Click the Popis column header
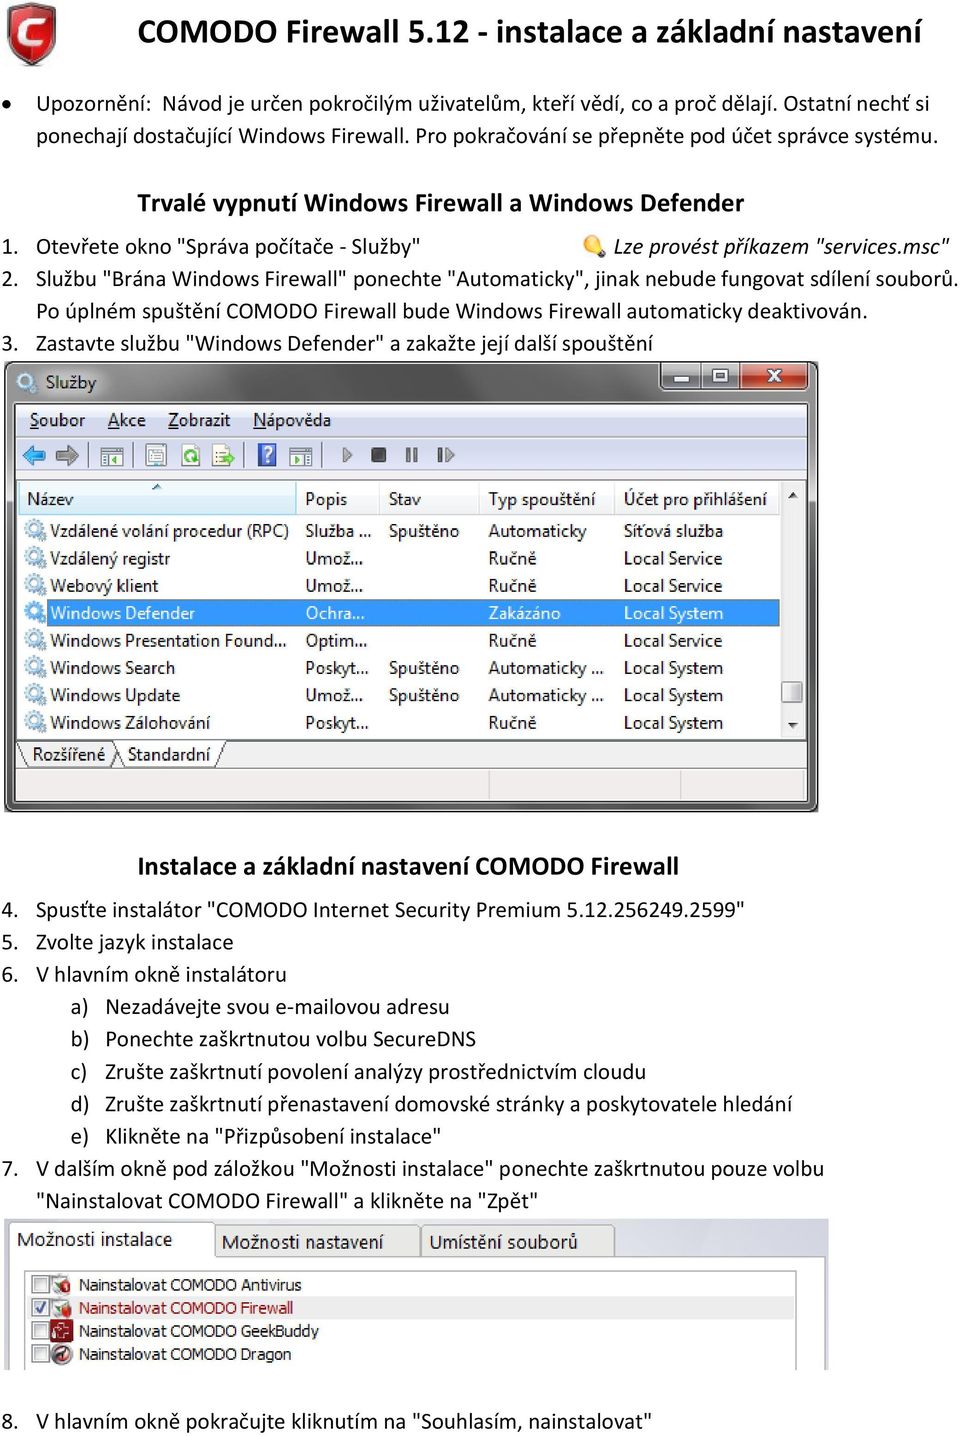The image size is (960, 1436). [338, 498]
